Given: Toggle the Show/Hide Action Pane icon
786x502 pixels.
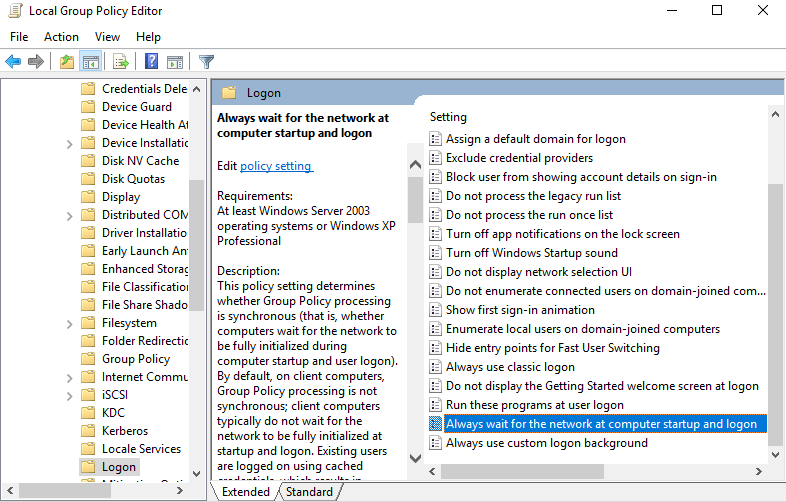Looking at the screenshot, I should 175,62.
